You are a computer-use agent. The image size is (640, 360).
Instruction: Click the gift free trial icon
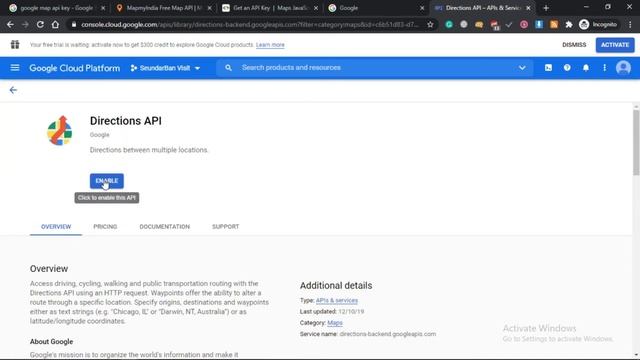point(15,44)
